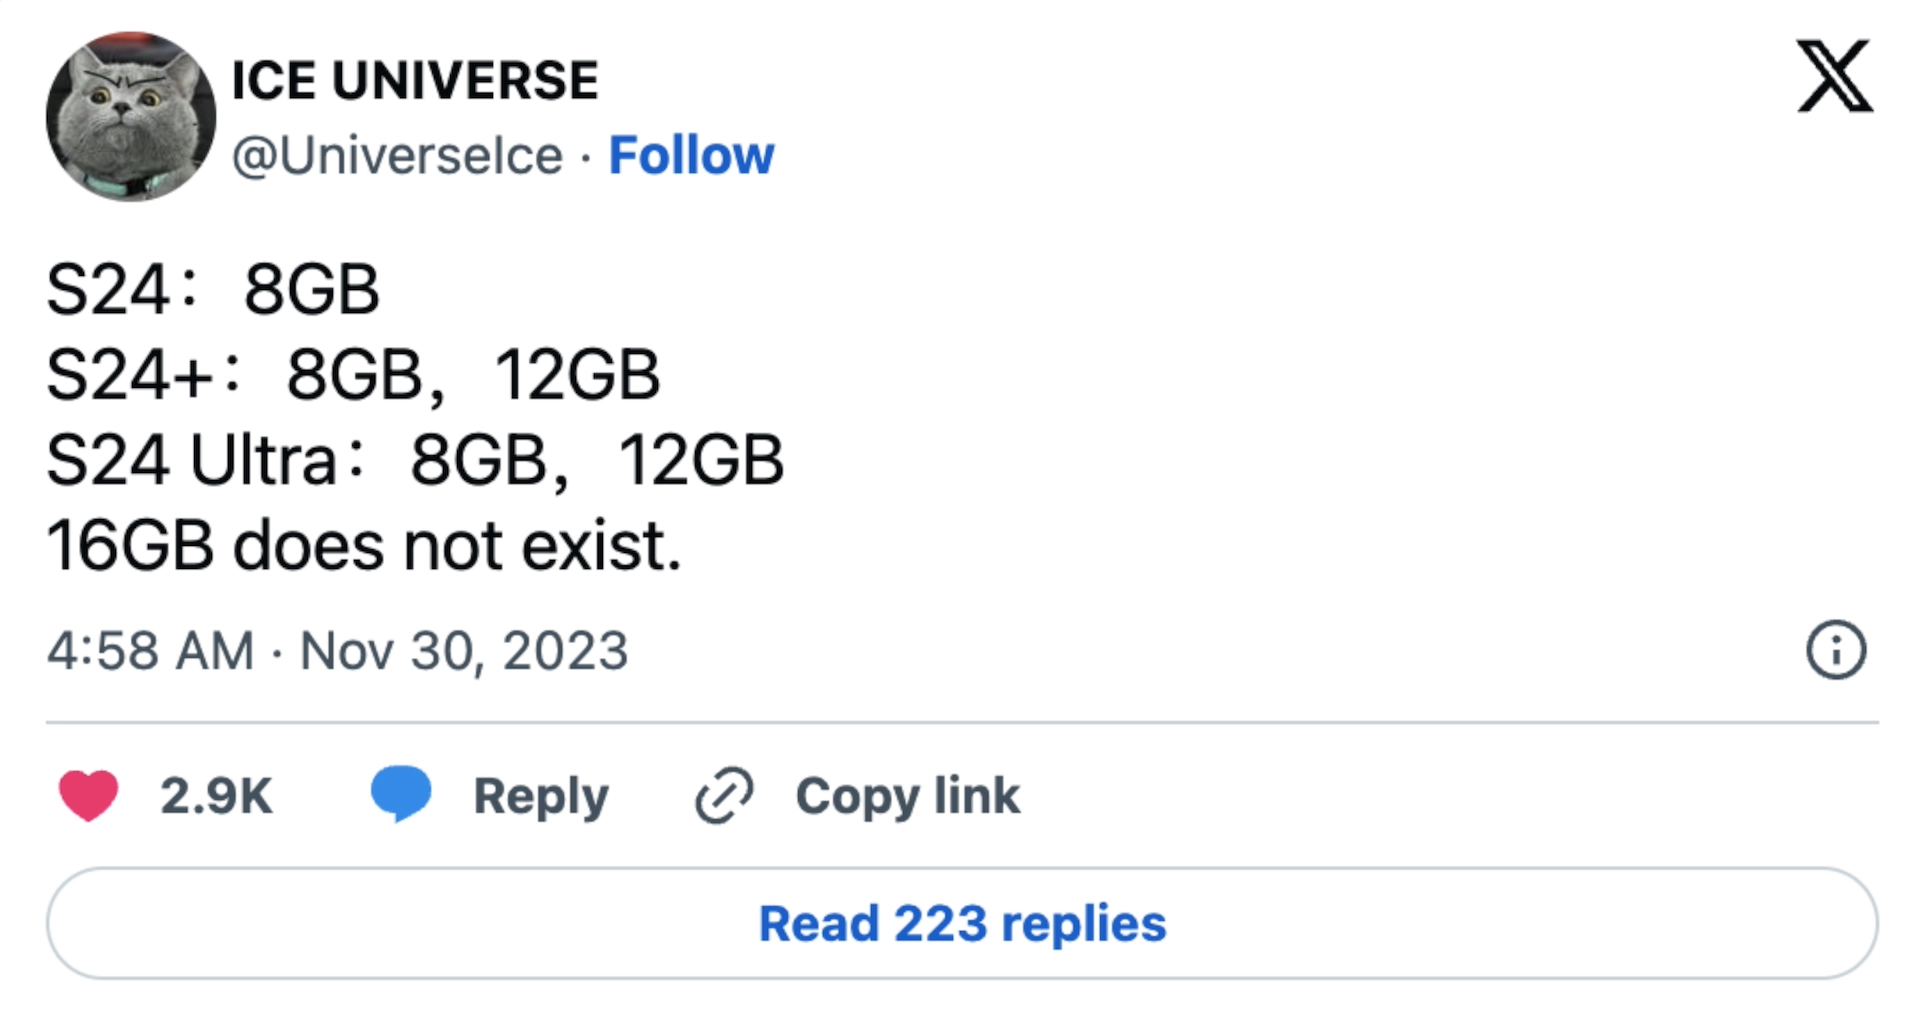
Task: Click the chain link icon
Action: pos(724,796)
